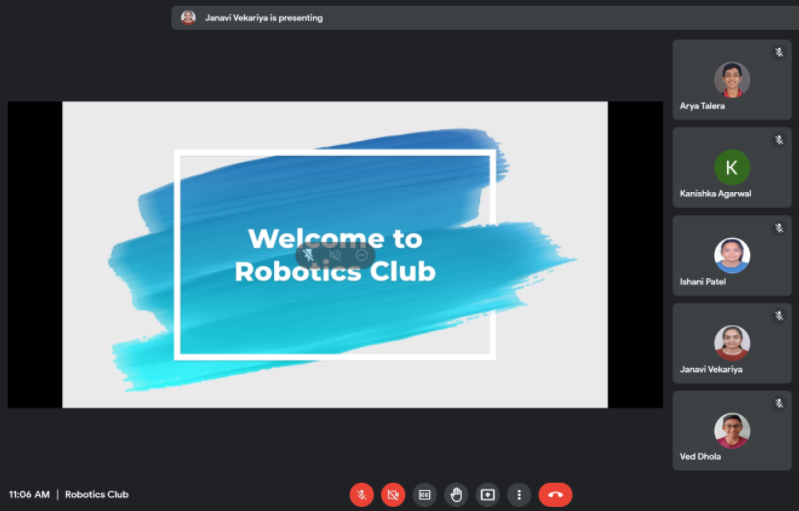The width and height of the screenshot is (799, 511).
Task: Click the green K avatar of Kanishka Agarwal
Action: click(732, 167)
